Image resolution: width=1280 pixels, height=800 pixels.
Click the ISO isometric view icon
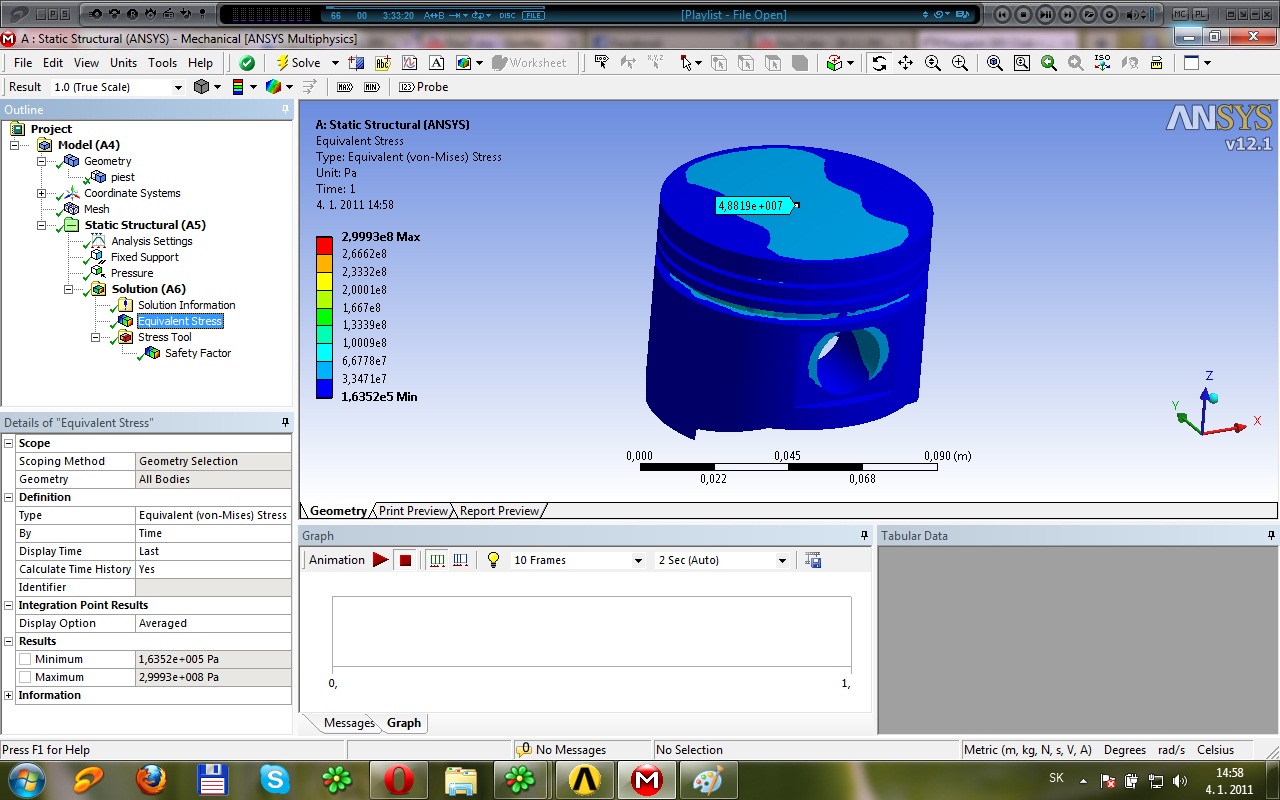[1102, 63]
